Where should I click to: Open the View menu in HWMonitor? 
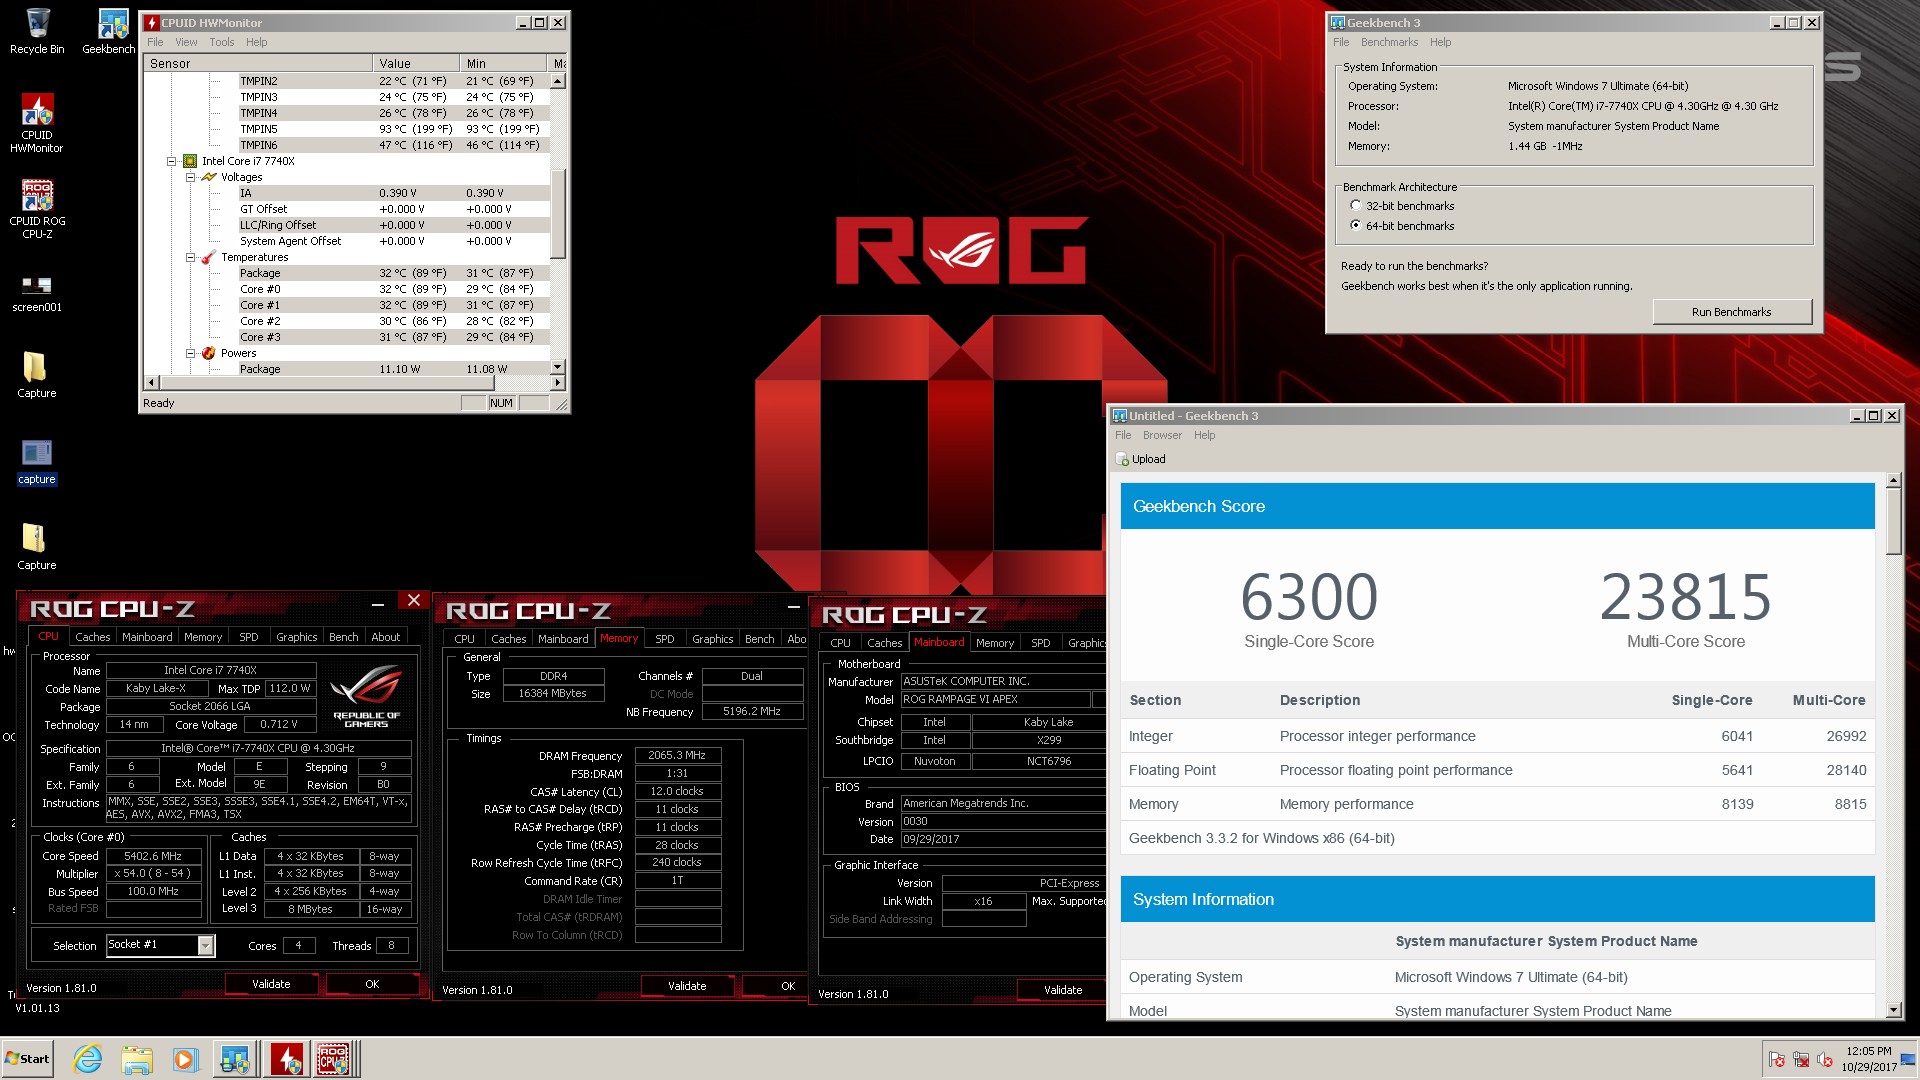[186, 42]
